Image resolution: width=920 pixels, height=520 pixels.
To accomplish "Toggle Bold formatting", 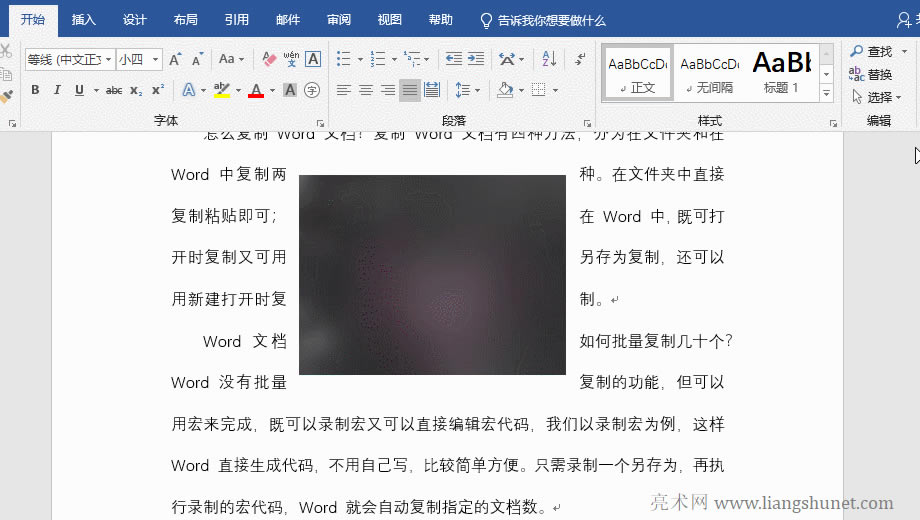I will (x=35, y=91).
